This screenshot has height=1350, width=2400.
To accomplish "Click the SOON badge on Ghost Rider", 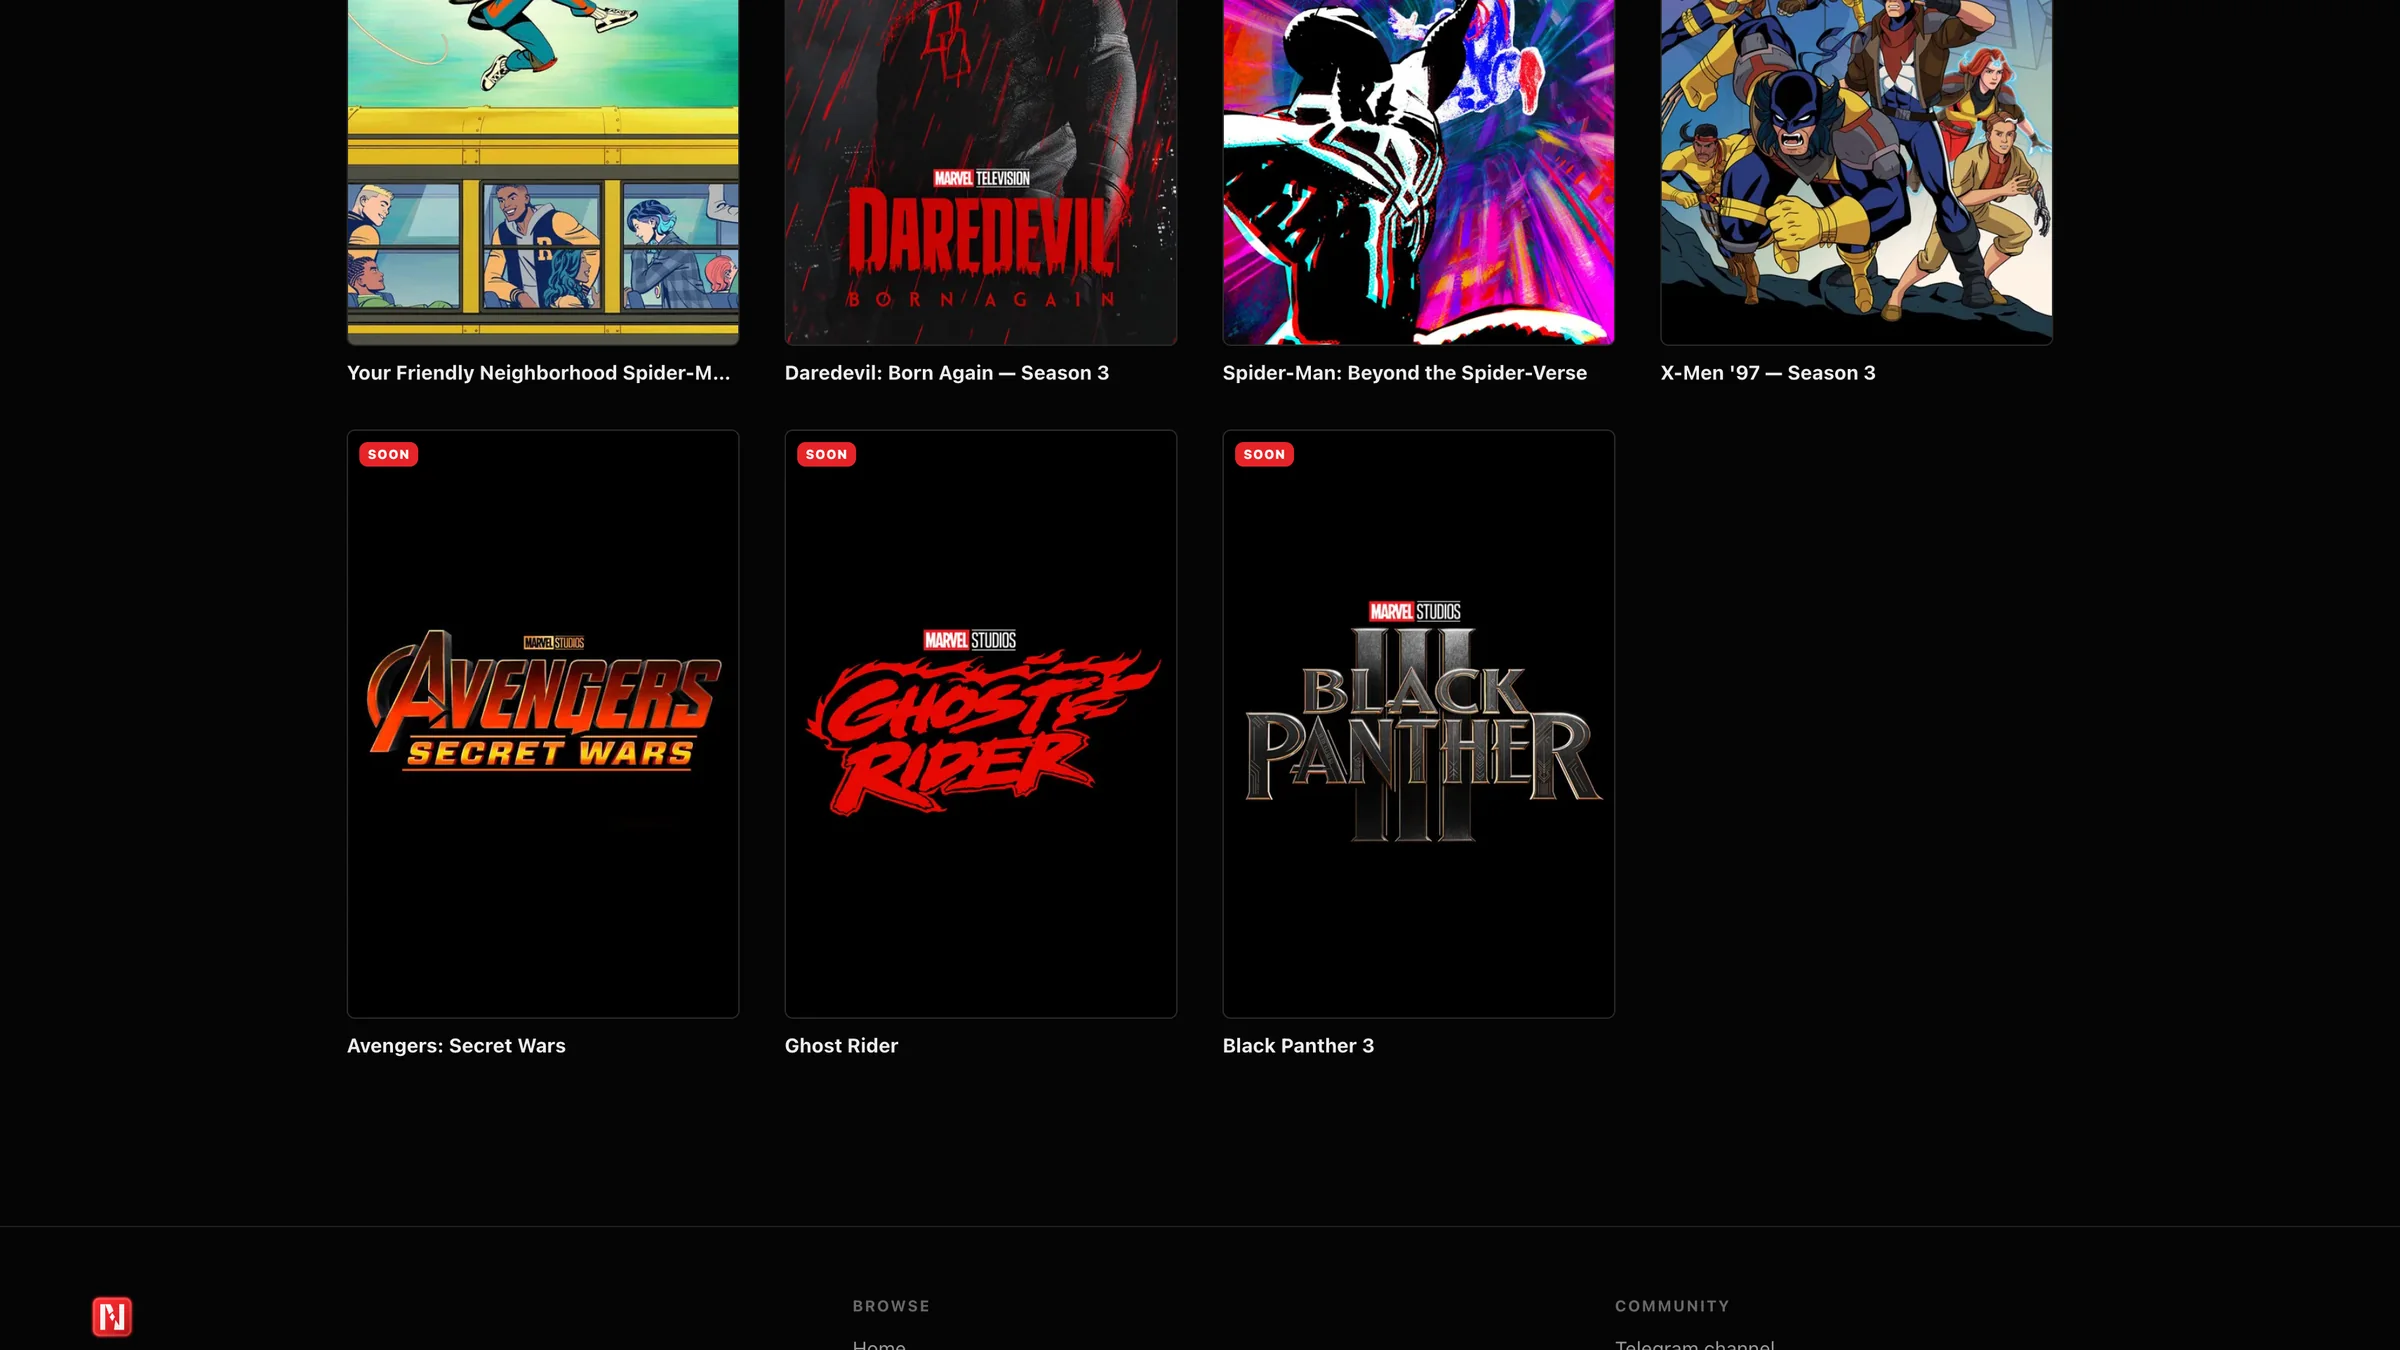I will click(827, 455).
